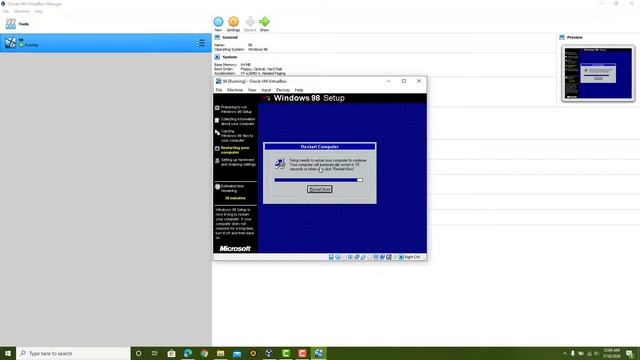Click the Right Ctrl host key indicator
Viewport: 640px width, 360px height.
pyautogui.click(x=412, y=257)
